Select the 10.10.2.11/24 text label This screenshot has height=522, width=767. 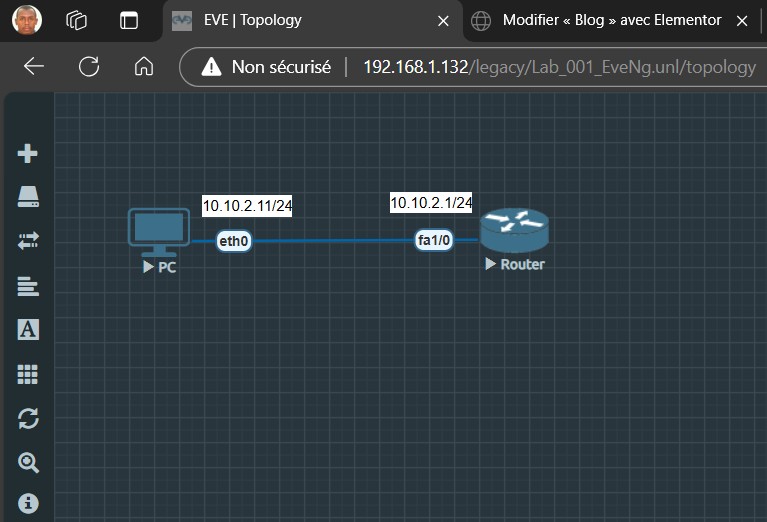[x=247, y=206]
